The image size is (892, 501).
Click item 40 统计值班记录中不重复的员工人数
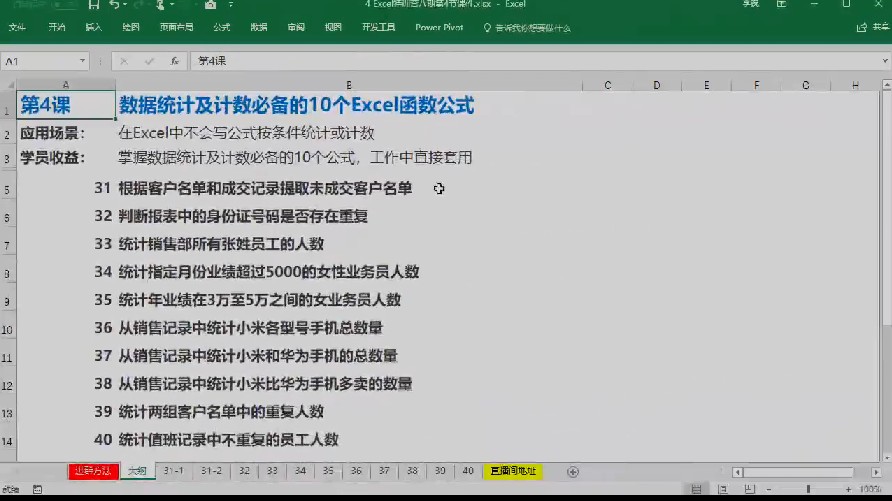(x=228, y=440)
